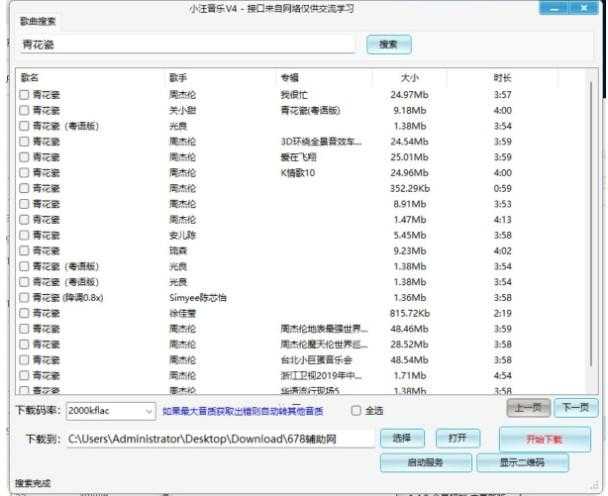The height and width of the screenshot is (496, 608).
Task: Open the download folder with 打开
Action: [457, 438]
